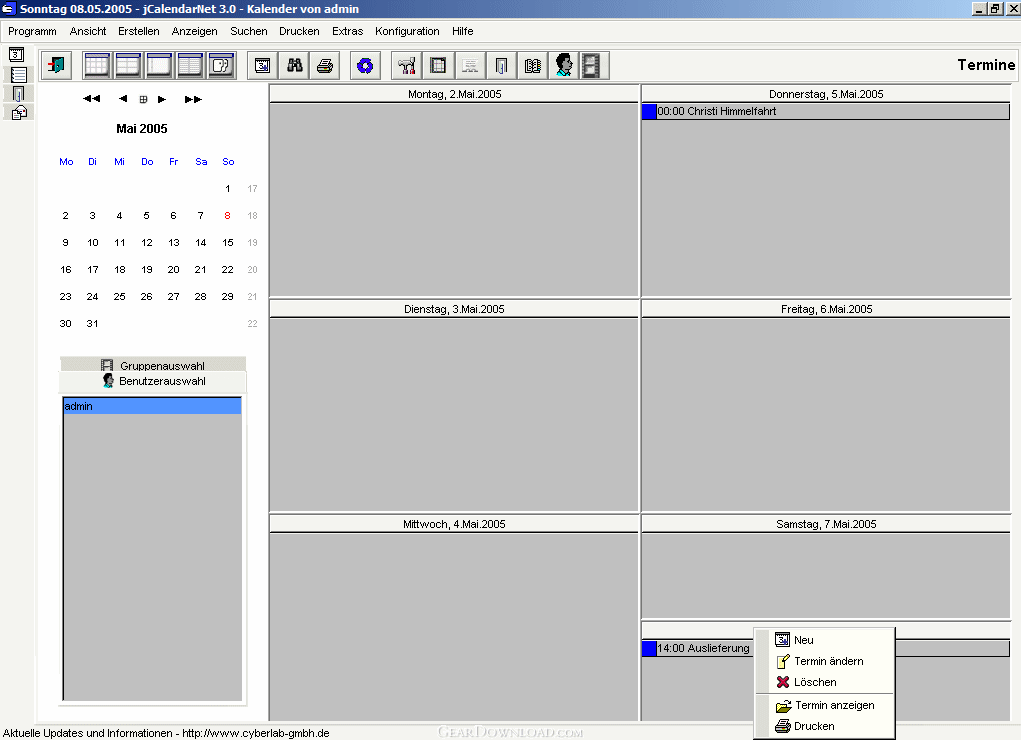Click the film strip group icon in toolbar
The height and width of the screenshot is (740, 1021).
pos(591,65)
